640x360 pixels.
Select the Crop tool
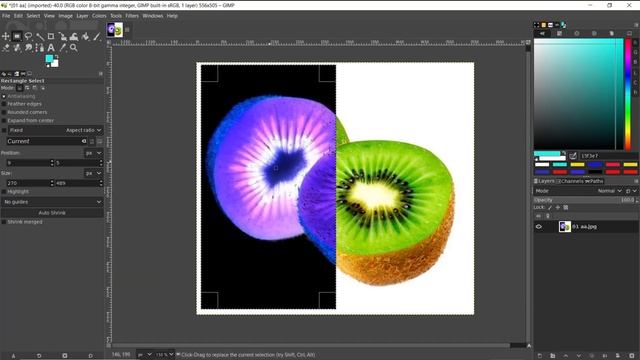pyautogui.click(x=51, y=36)
